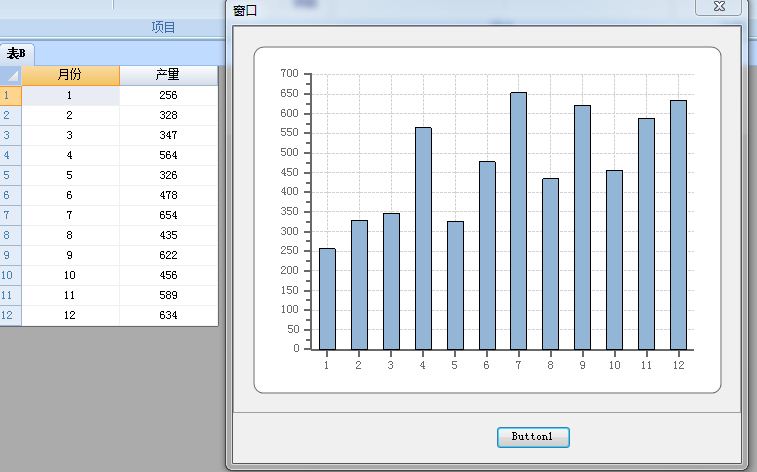Click the 产量 cell with value 622
Screen dimensions: 757x472
pyautogui.click(x=168, y=255)
